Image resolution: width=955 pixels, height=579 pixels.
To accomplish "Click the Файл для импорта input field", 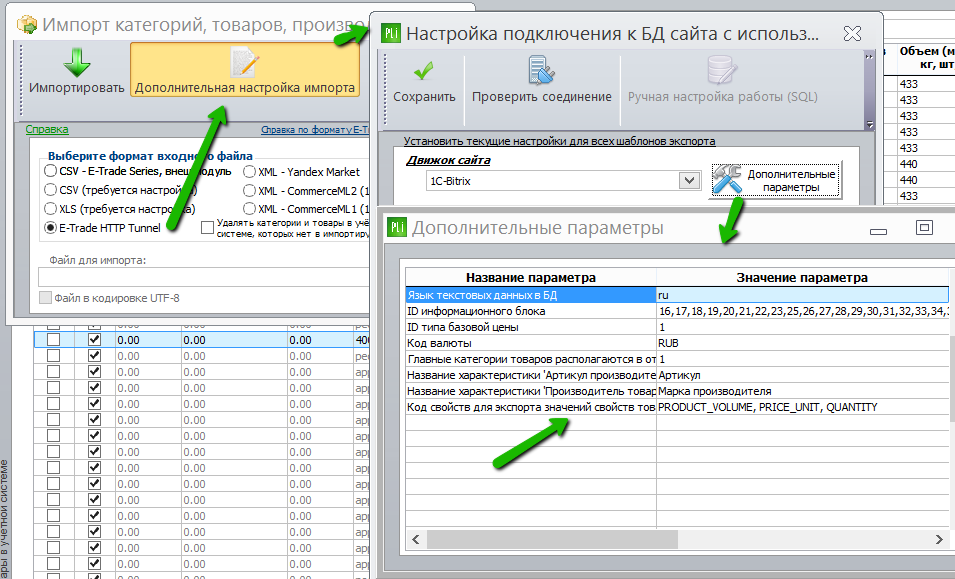I will [203, 277].
